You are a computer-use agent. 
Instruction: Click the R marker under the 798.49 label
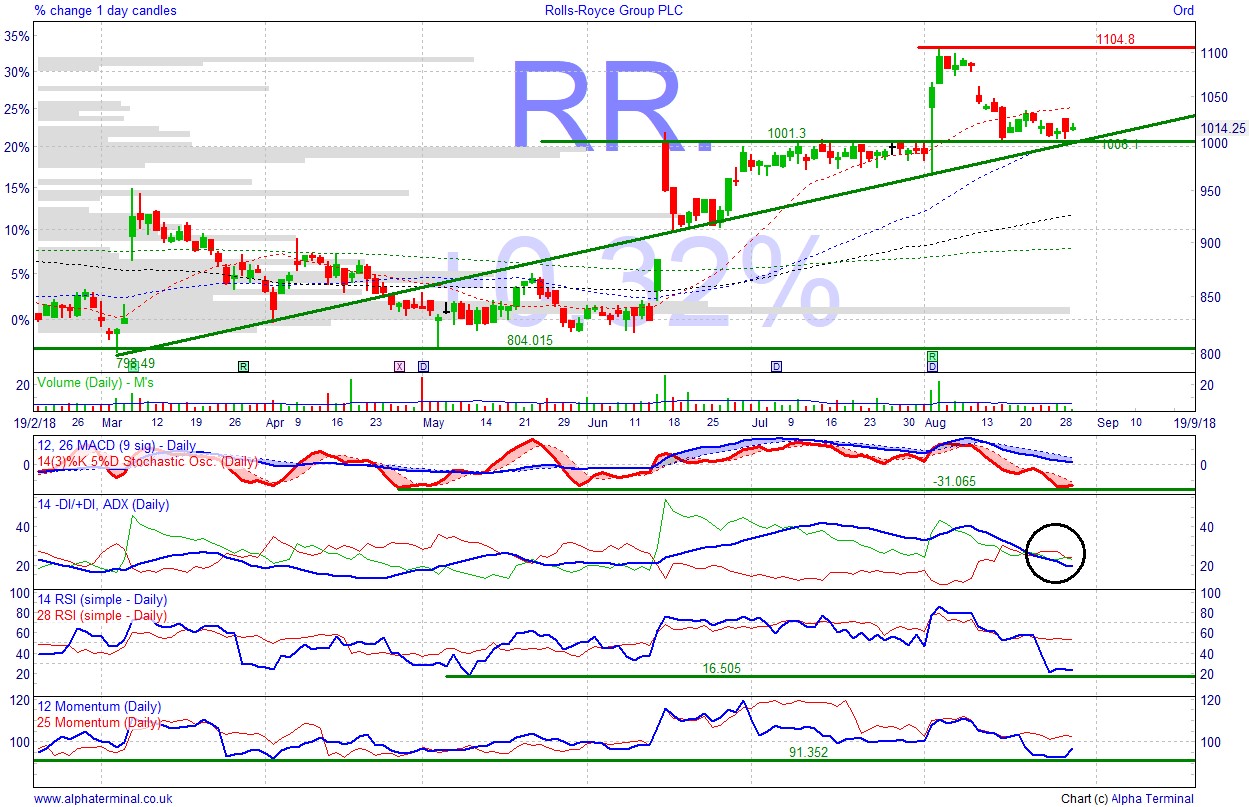[x=133, y=367]
